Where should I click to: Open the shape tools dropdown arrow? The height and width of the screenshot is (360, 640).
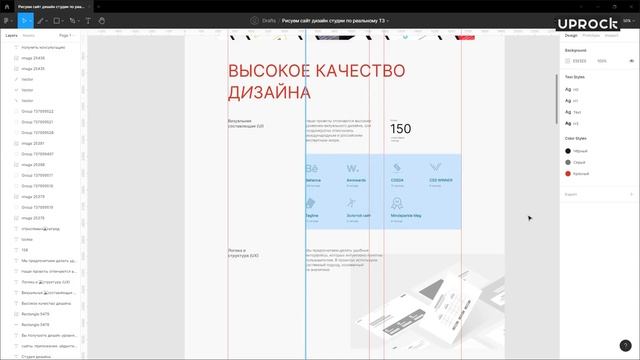[62, 21]
